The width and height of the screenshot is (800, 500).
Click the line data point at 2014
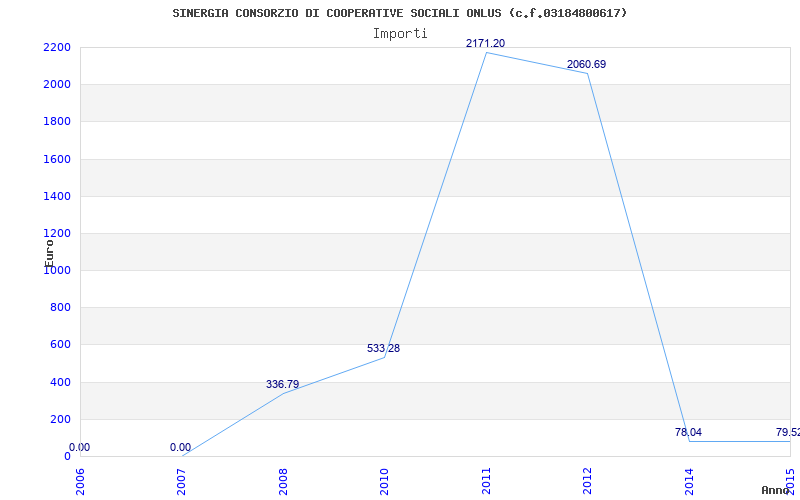click(x=689, y=441)
